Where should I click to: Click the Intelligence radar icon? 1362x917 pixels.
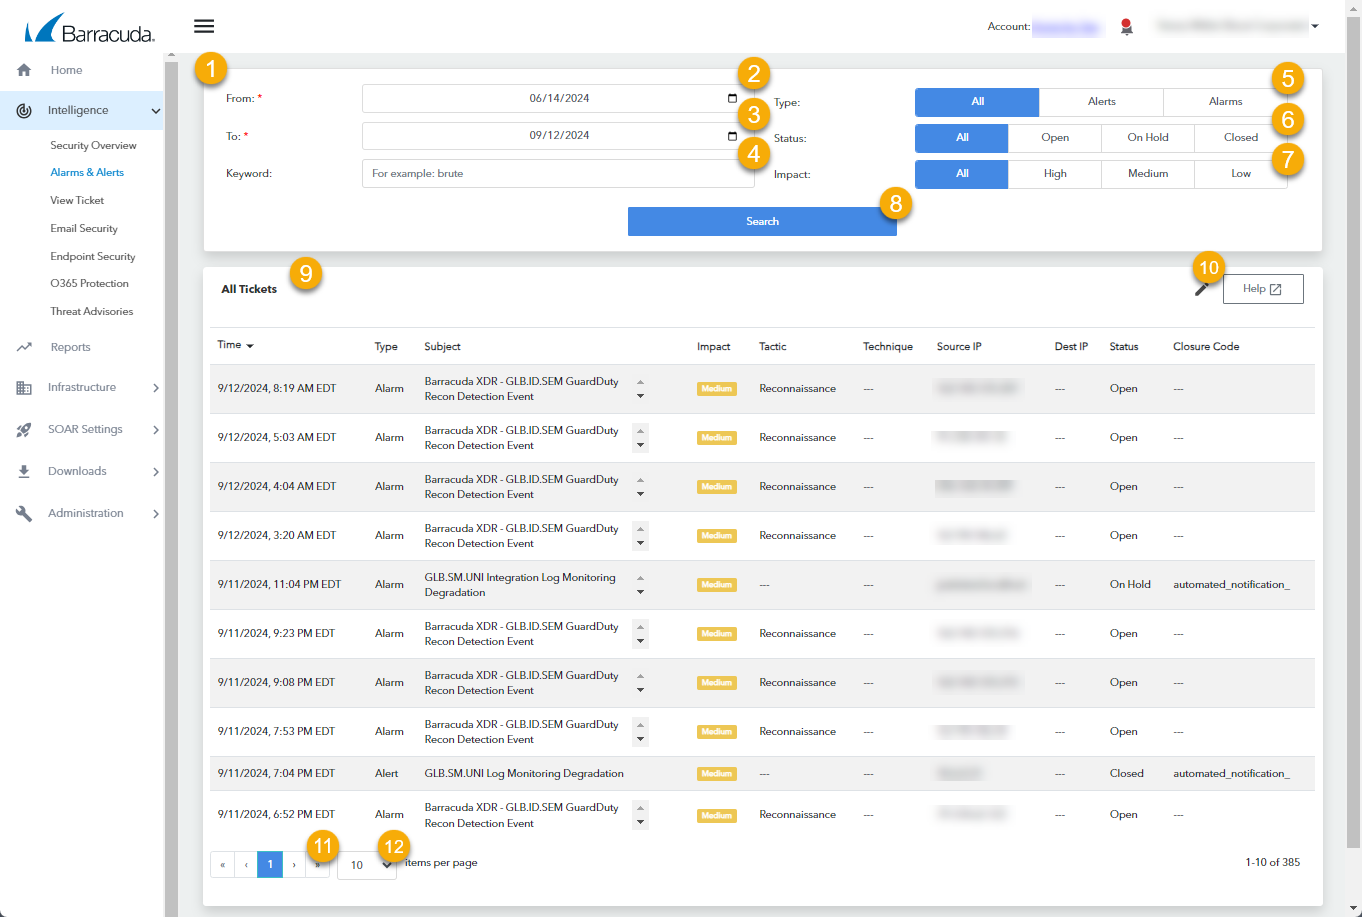click(x=24, y=110)
